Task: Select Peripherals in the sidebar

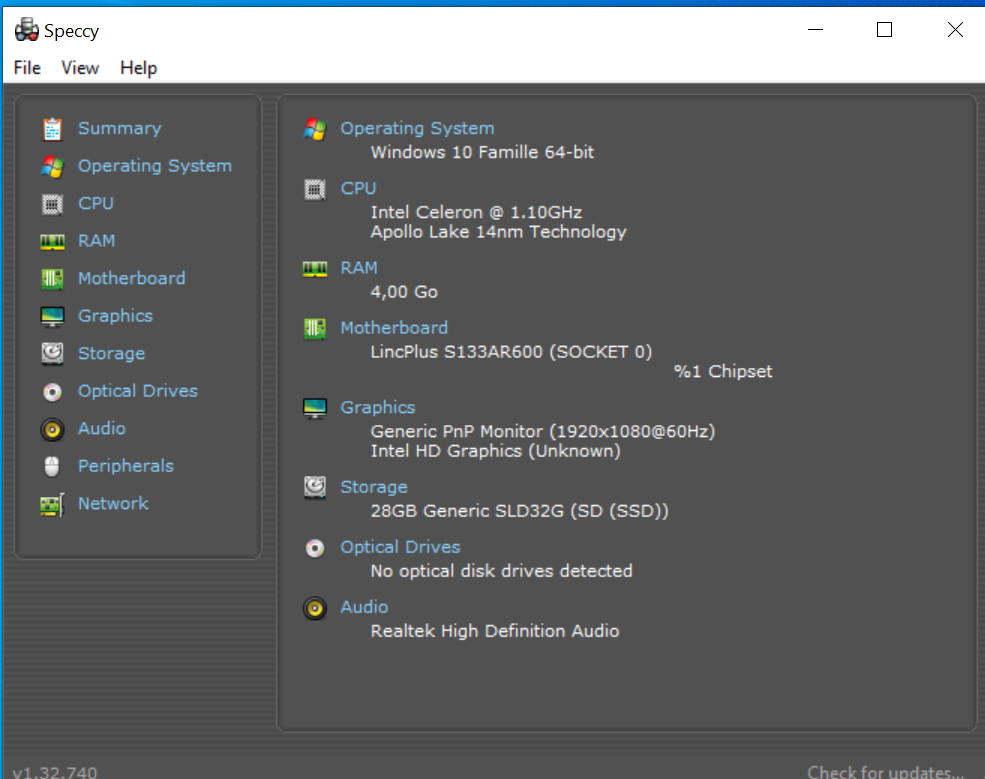Action: pos(126,466)
